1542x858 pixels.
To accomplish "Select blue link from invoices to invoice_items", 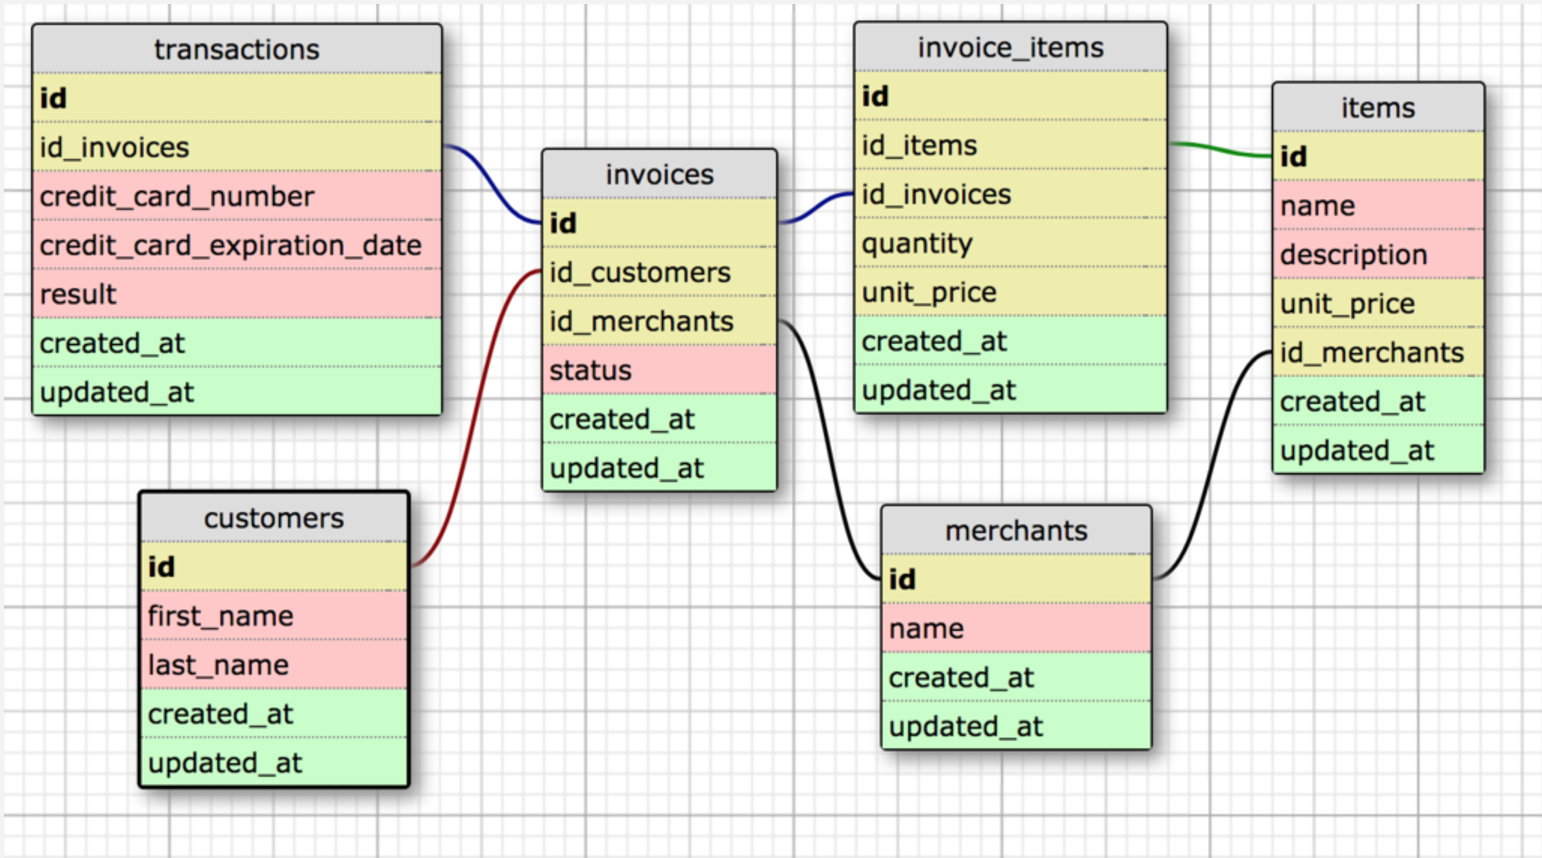I will [x=815, y=208].
